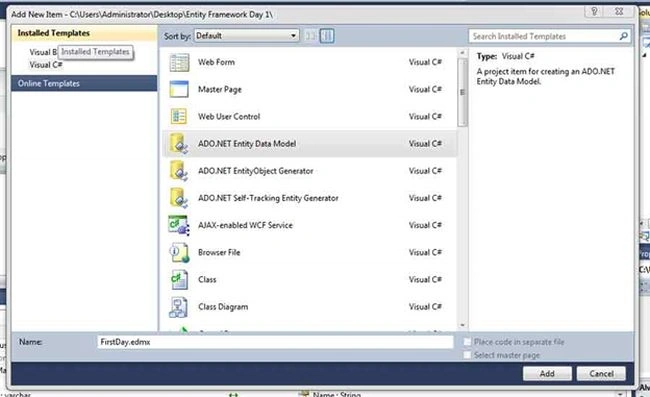Screen dimensions: 650x397
Task: Click the Add button
Action: [547, 374]
